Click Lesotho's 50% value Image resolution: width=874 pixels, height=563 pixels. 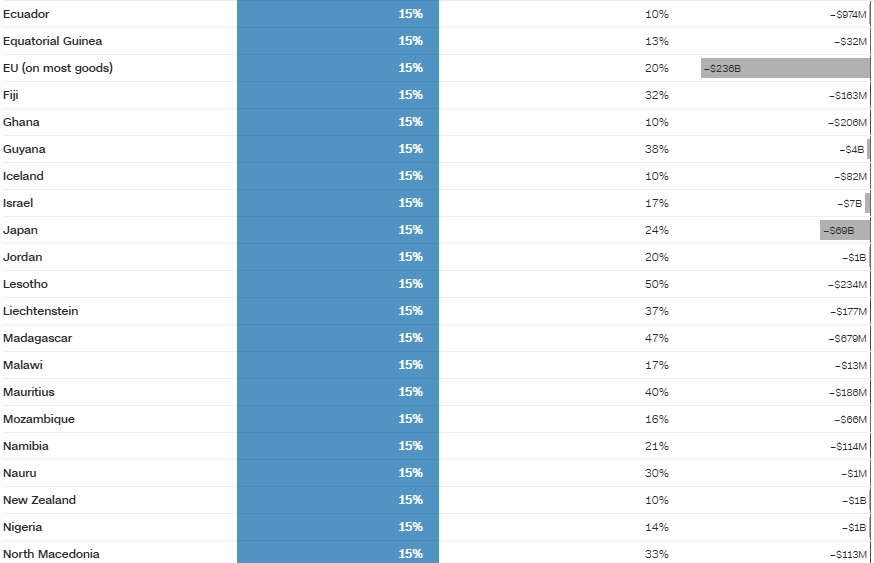pos(657,284)
